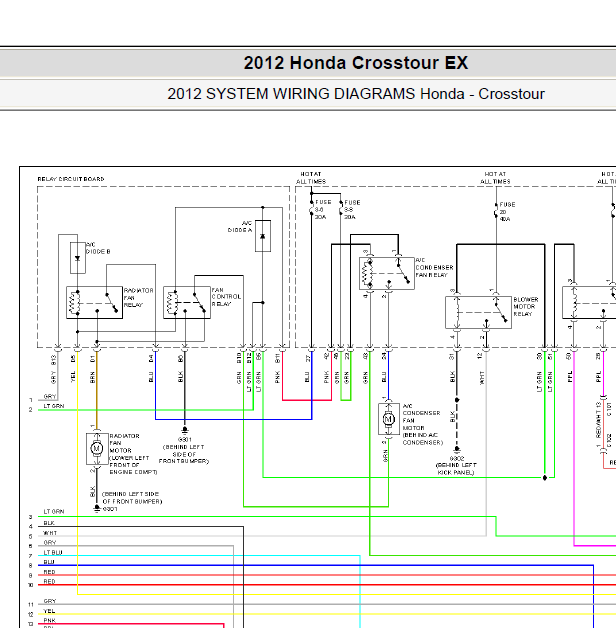
Task: Select the A/C Diode A symbol
Action: click(x=263, y=236)
